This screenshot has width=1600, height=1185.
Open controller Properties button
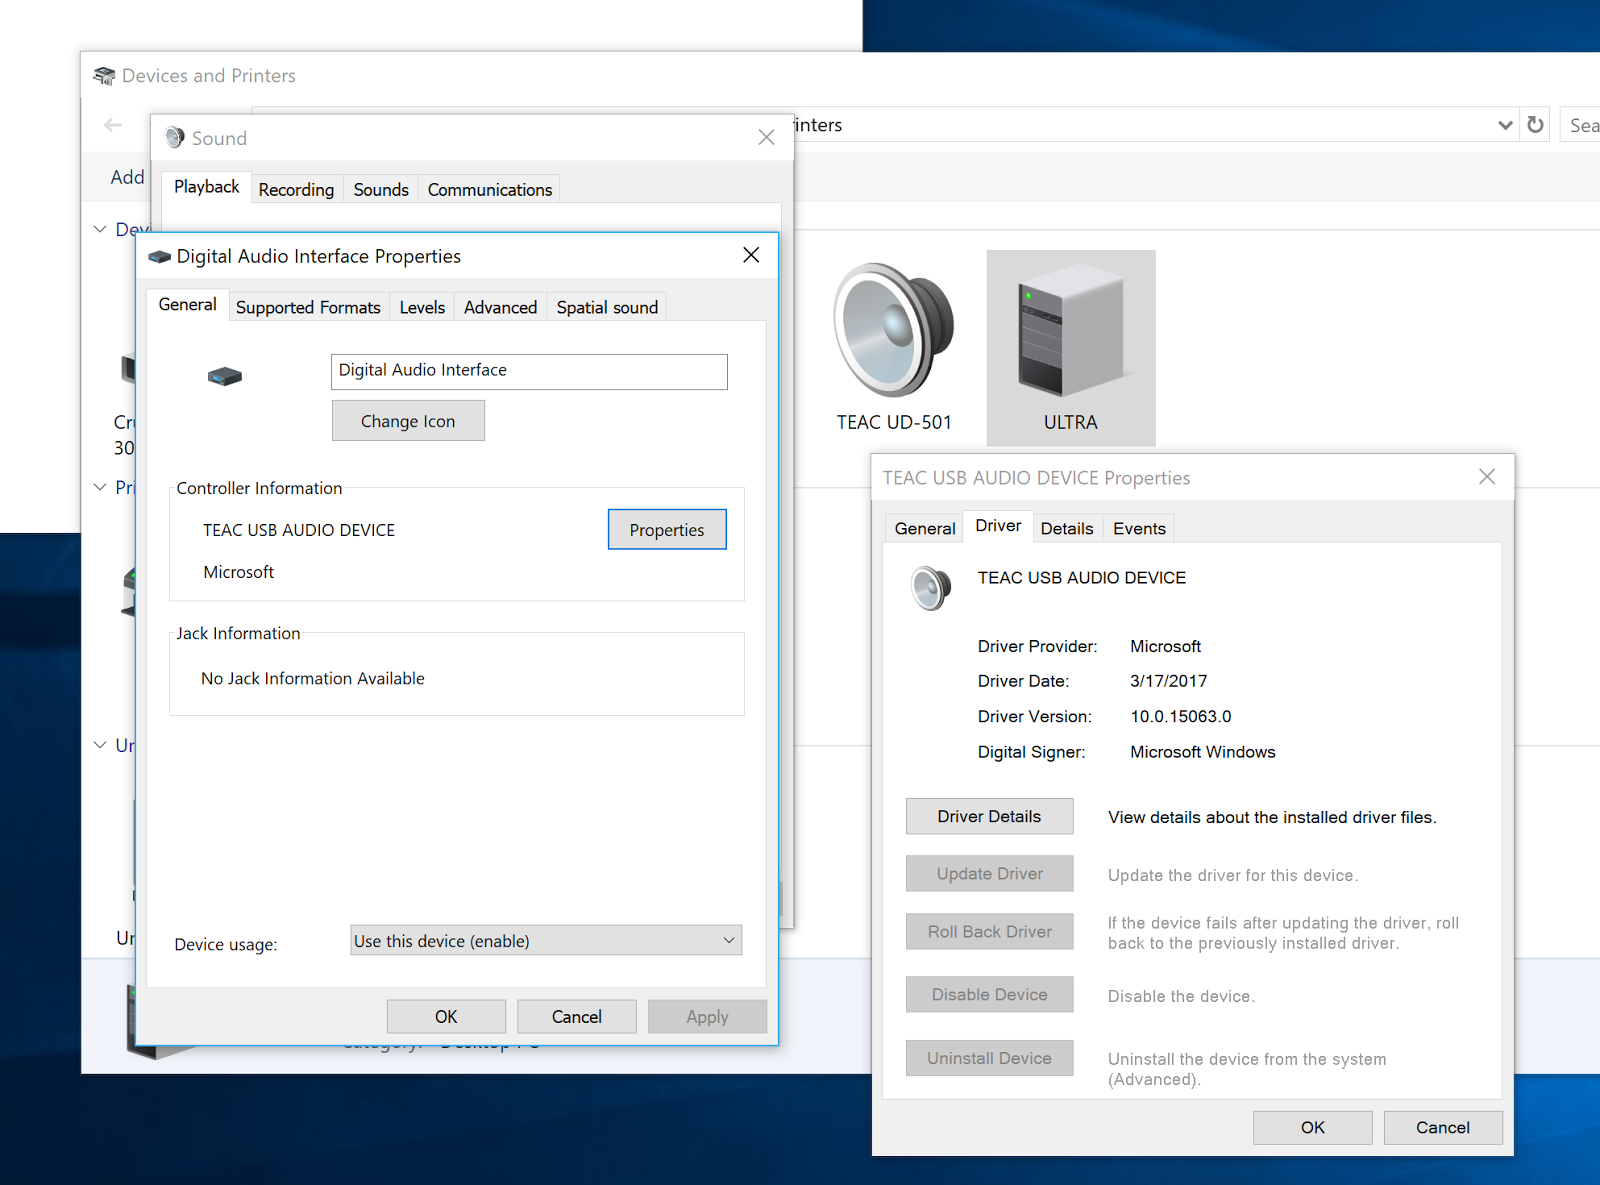(667, 530)
